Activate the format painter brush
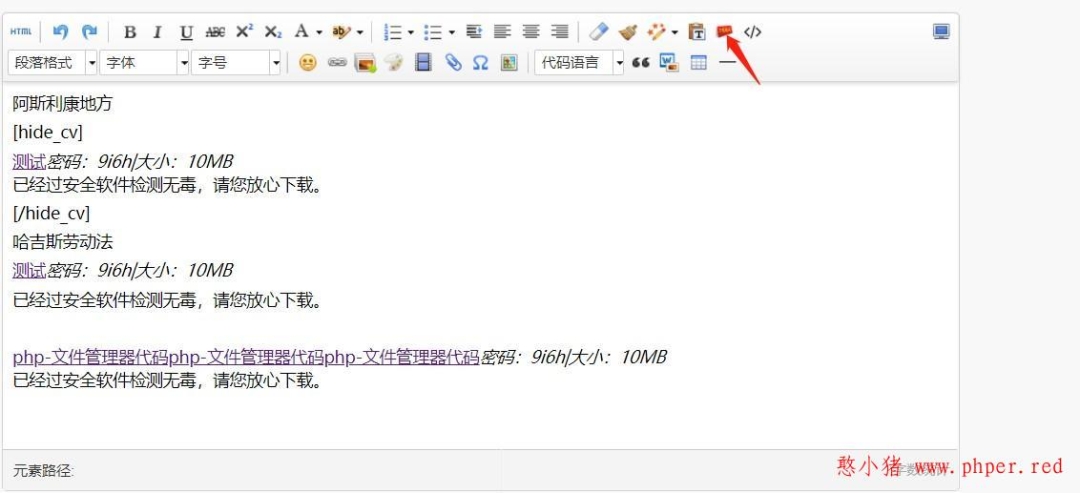 pyautogui.click(x=627, y=32)
